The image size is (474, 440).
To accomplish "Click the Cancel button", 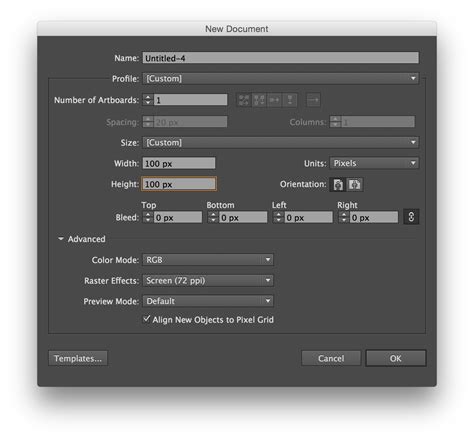I will pyautogui.click(x=331, y=359).
